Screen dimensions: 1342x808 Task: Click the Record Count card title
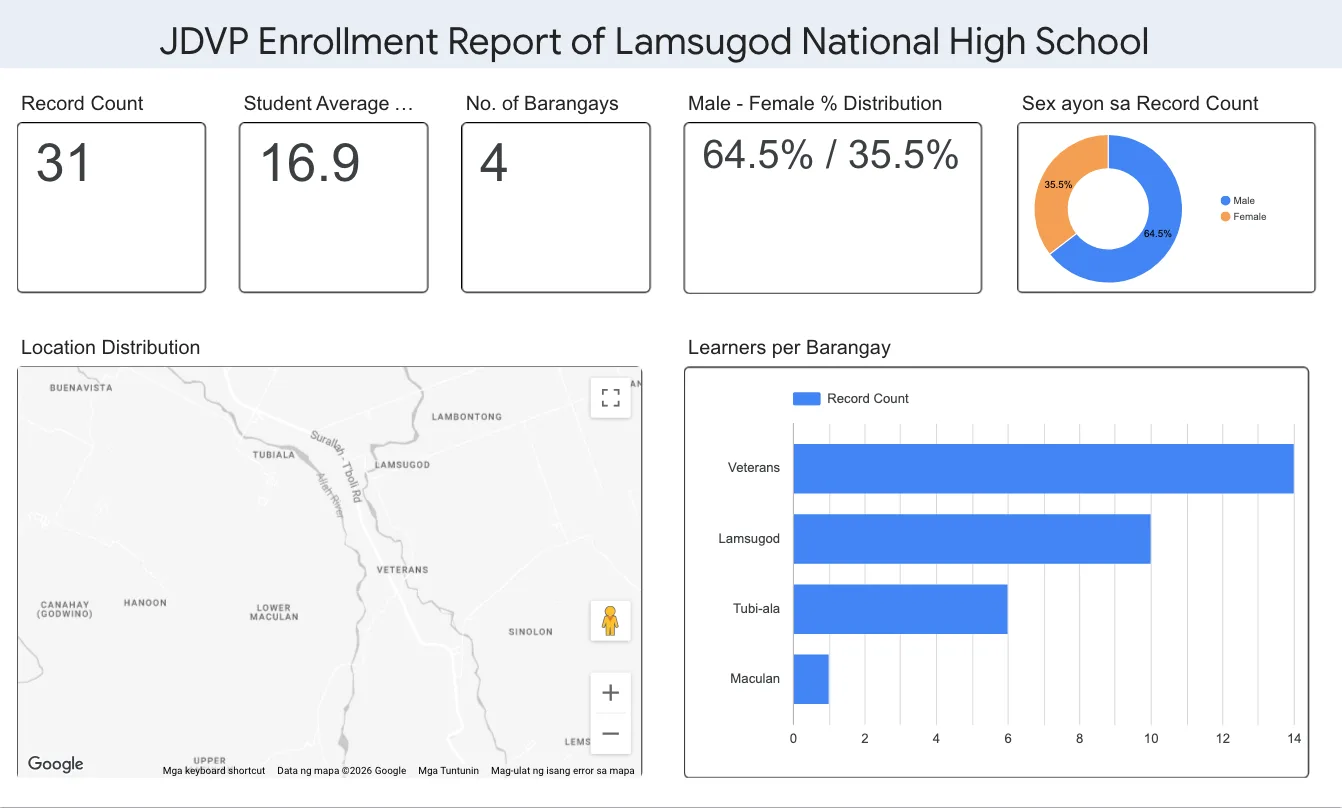82,104
